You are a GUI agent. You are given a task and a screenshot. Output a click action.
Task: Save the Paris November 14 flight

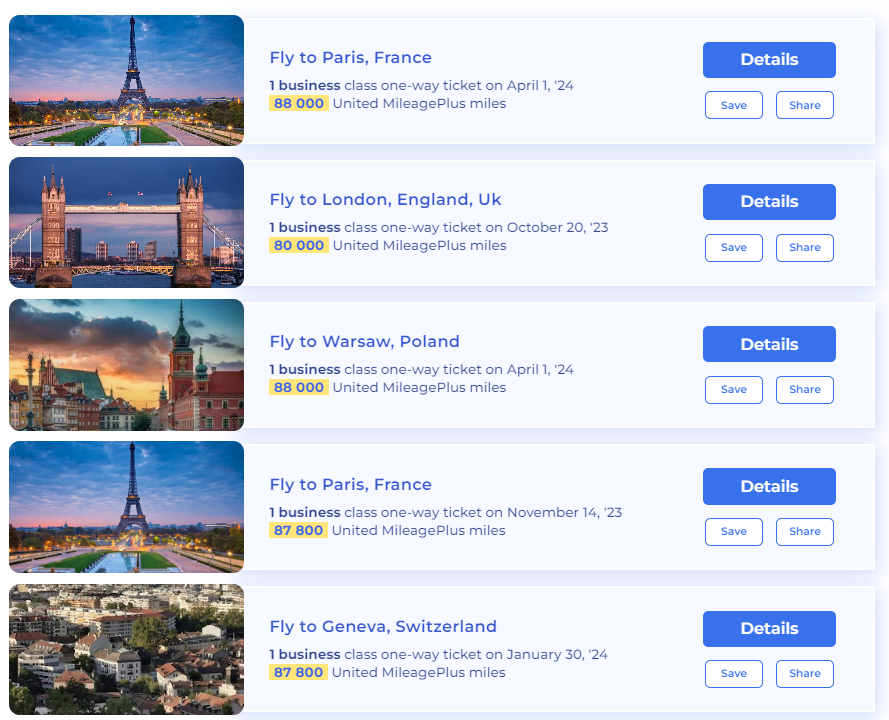click(x=733, y=531)
